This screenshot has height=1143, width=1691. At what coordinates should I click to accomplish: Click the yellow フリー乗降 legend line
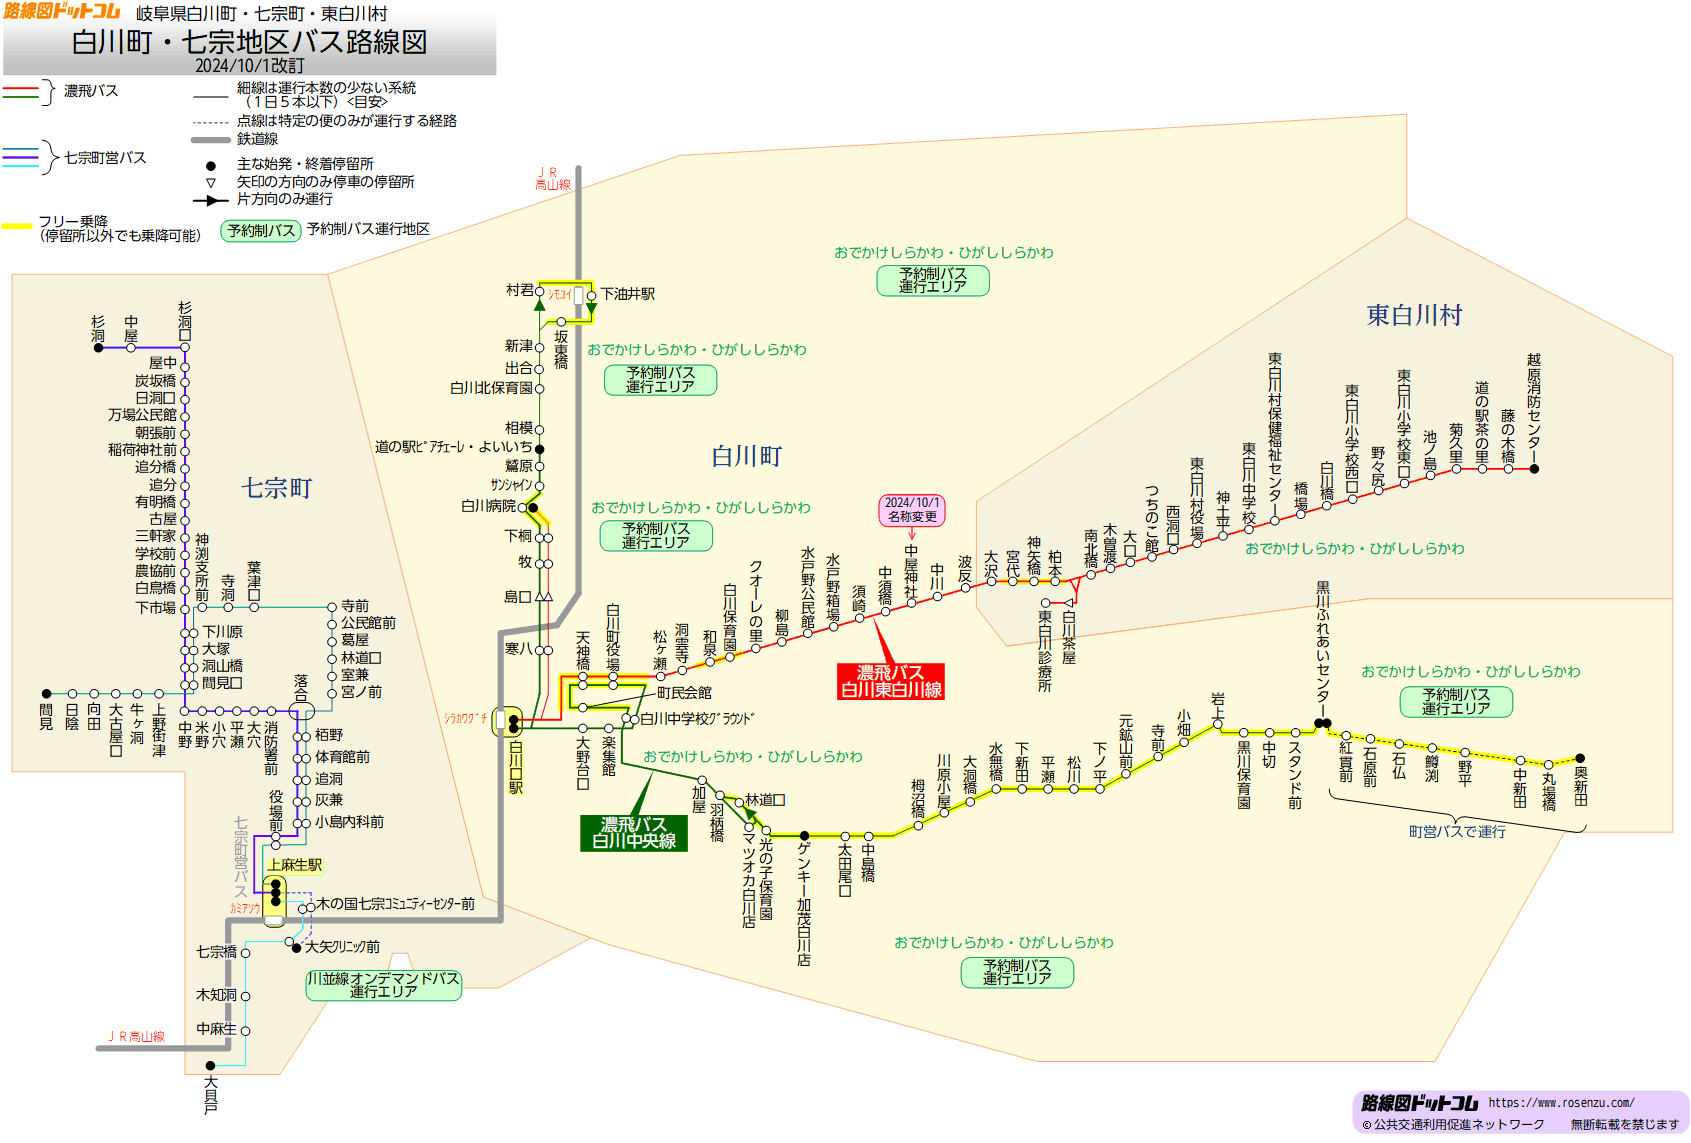coord(17,227)
